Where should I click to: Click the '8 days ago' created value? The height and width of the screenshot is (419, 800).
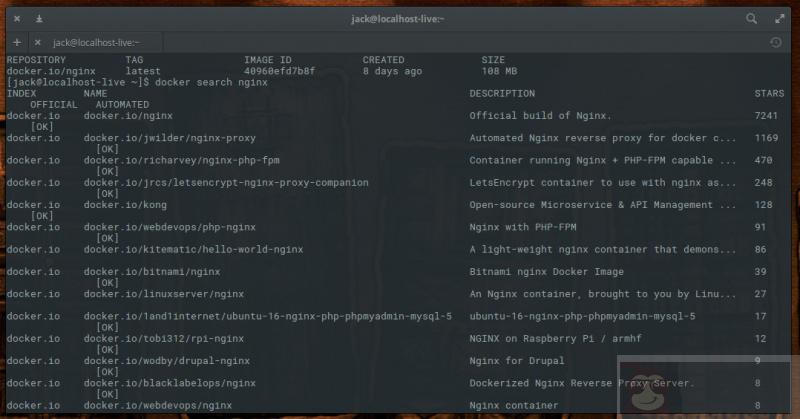pyautogui.click(x=392, y=71)
